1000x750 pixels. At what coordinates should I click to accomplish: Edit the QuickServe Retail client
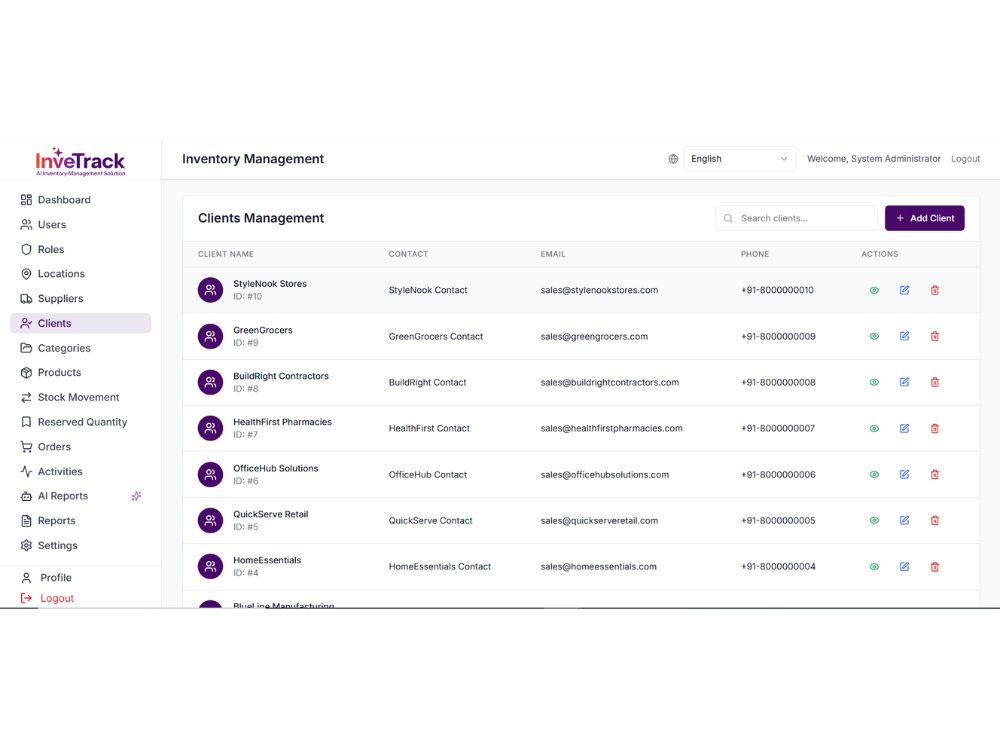(x=904, y=520)
